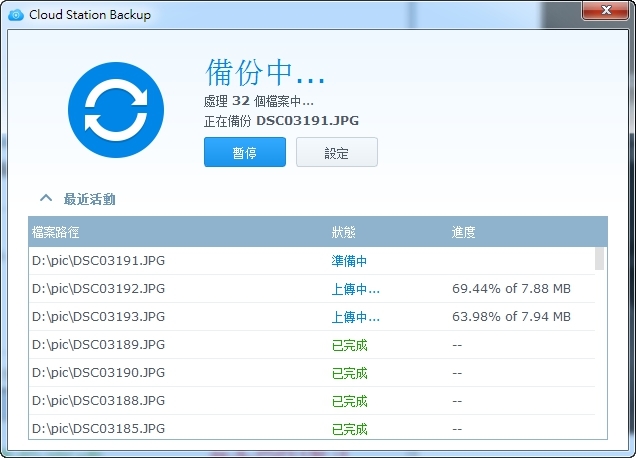Click the 檔案路徑 column header
Image resolution: width=636 pixels, height=458 pixels.
pyautogui.click(x=56, y=232)
